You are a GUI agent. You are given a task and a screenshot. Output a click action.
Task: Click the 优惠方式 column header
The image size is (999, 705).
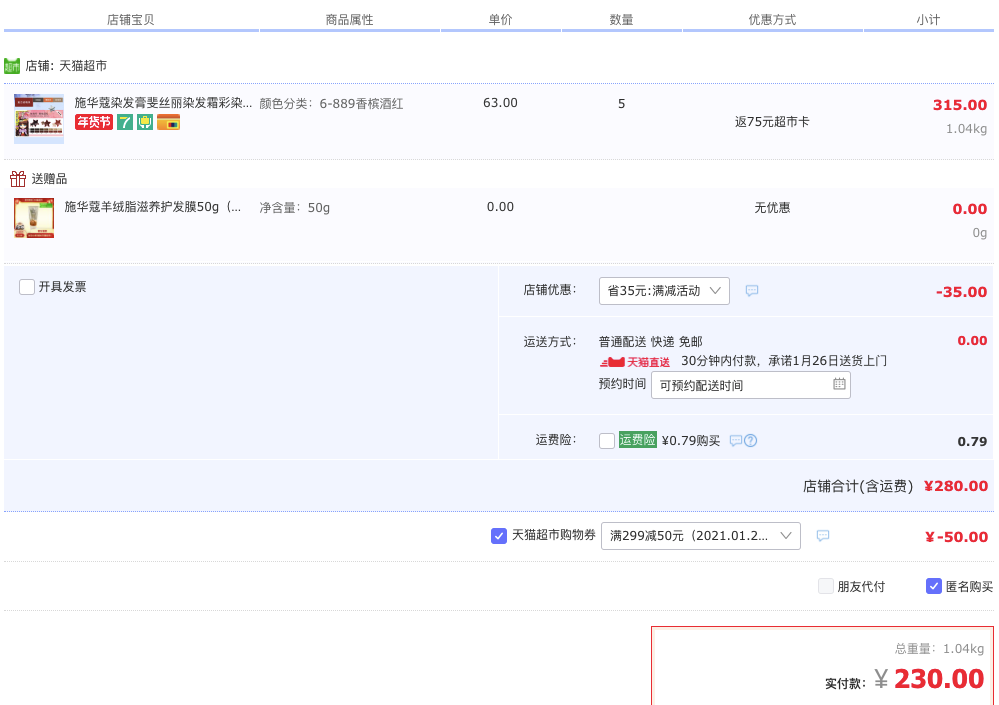[772, 20]
